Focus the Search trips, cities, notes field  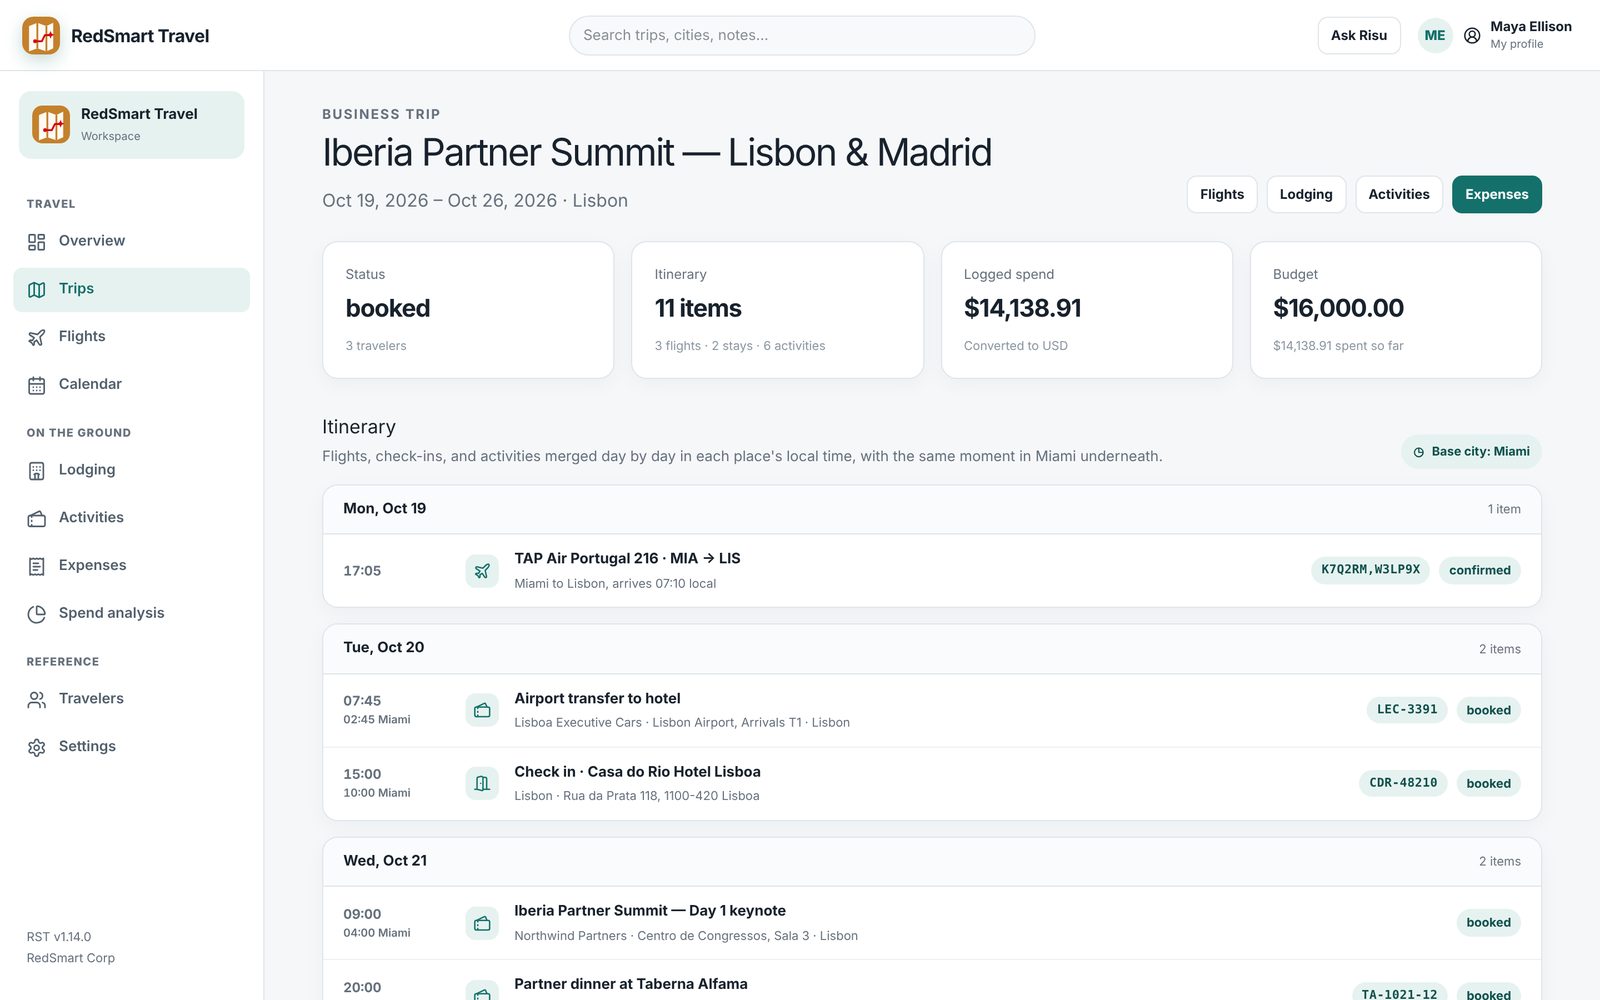click(802, 35)
